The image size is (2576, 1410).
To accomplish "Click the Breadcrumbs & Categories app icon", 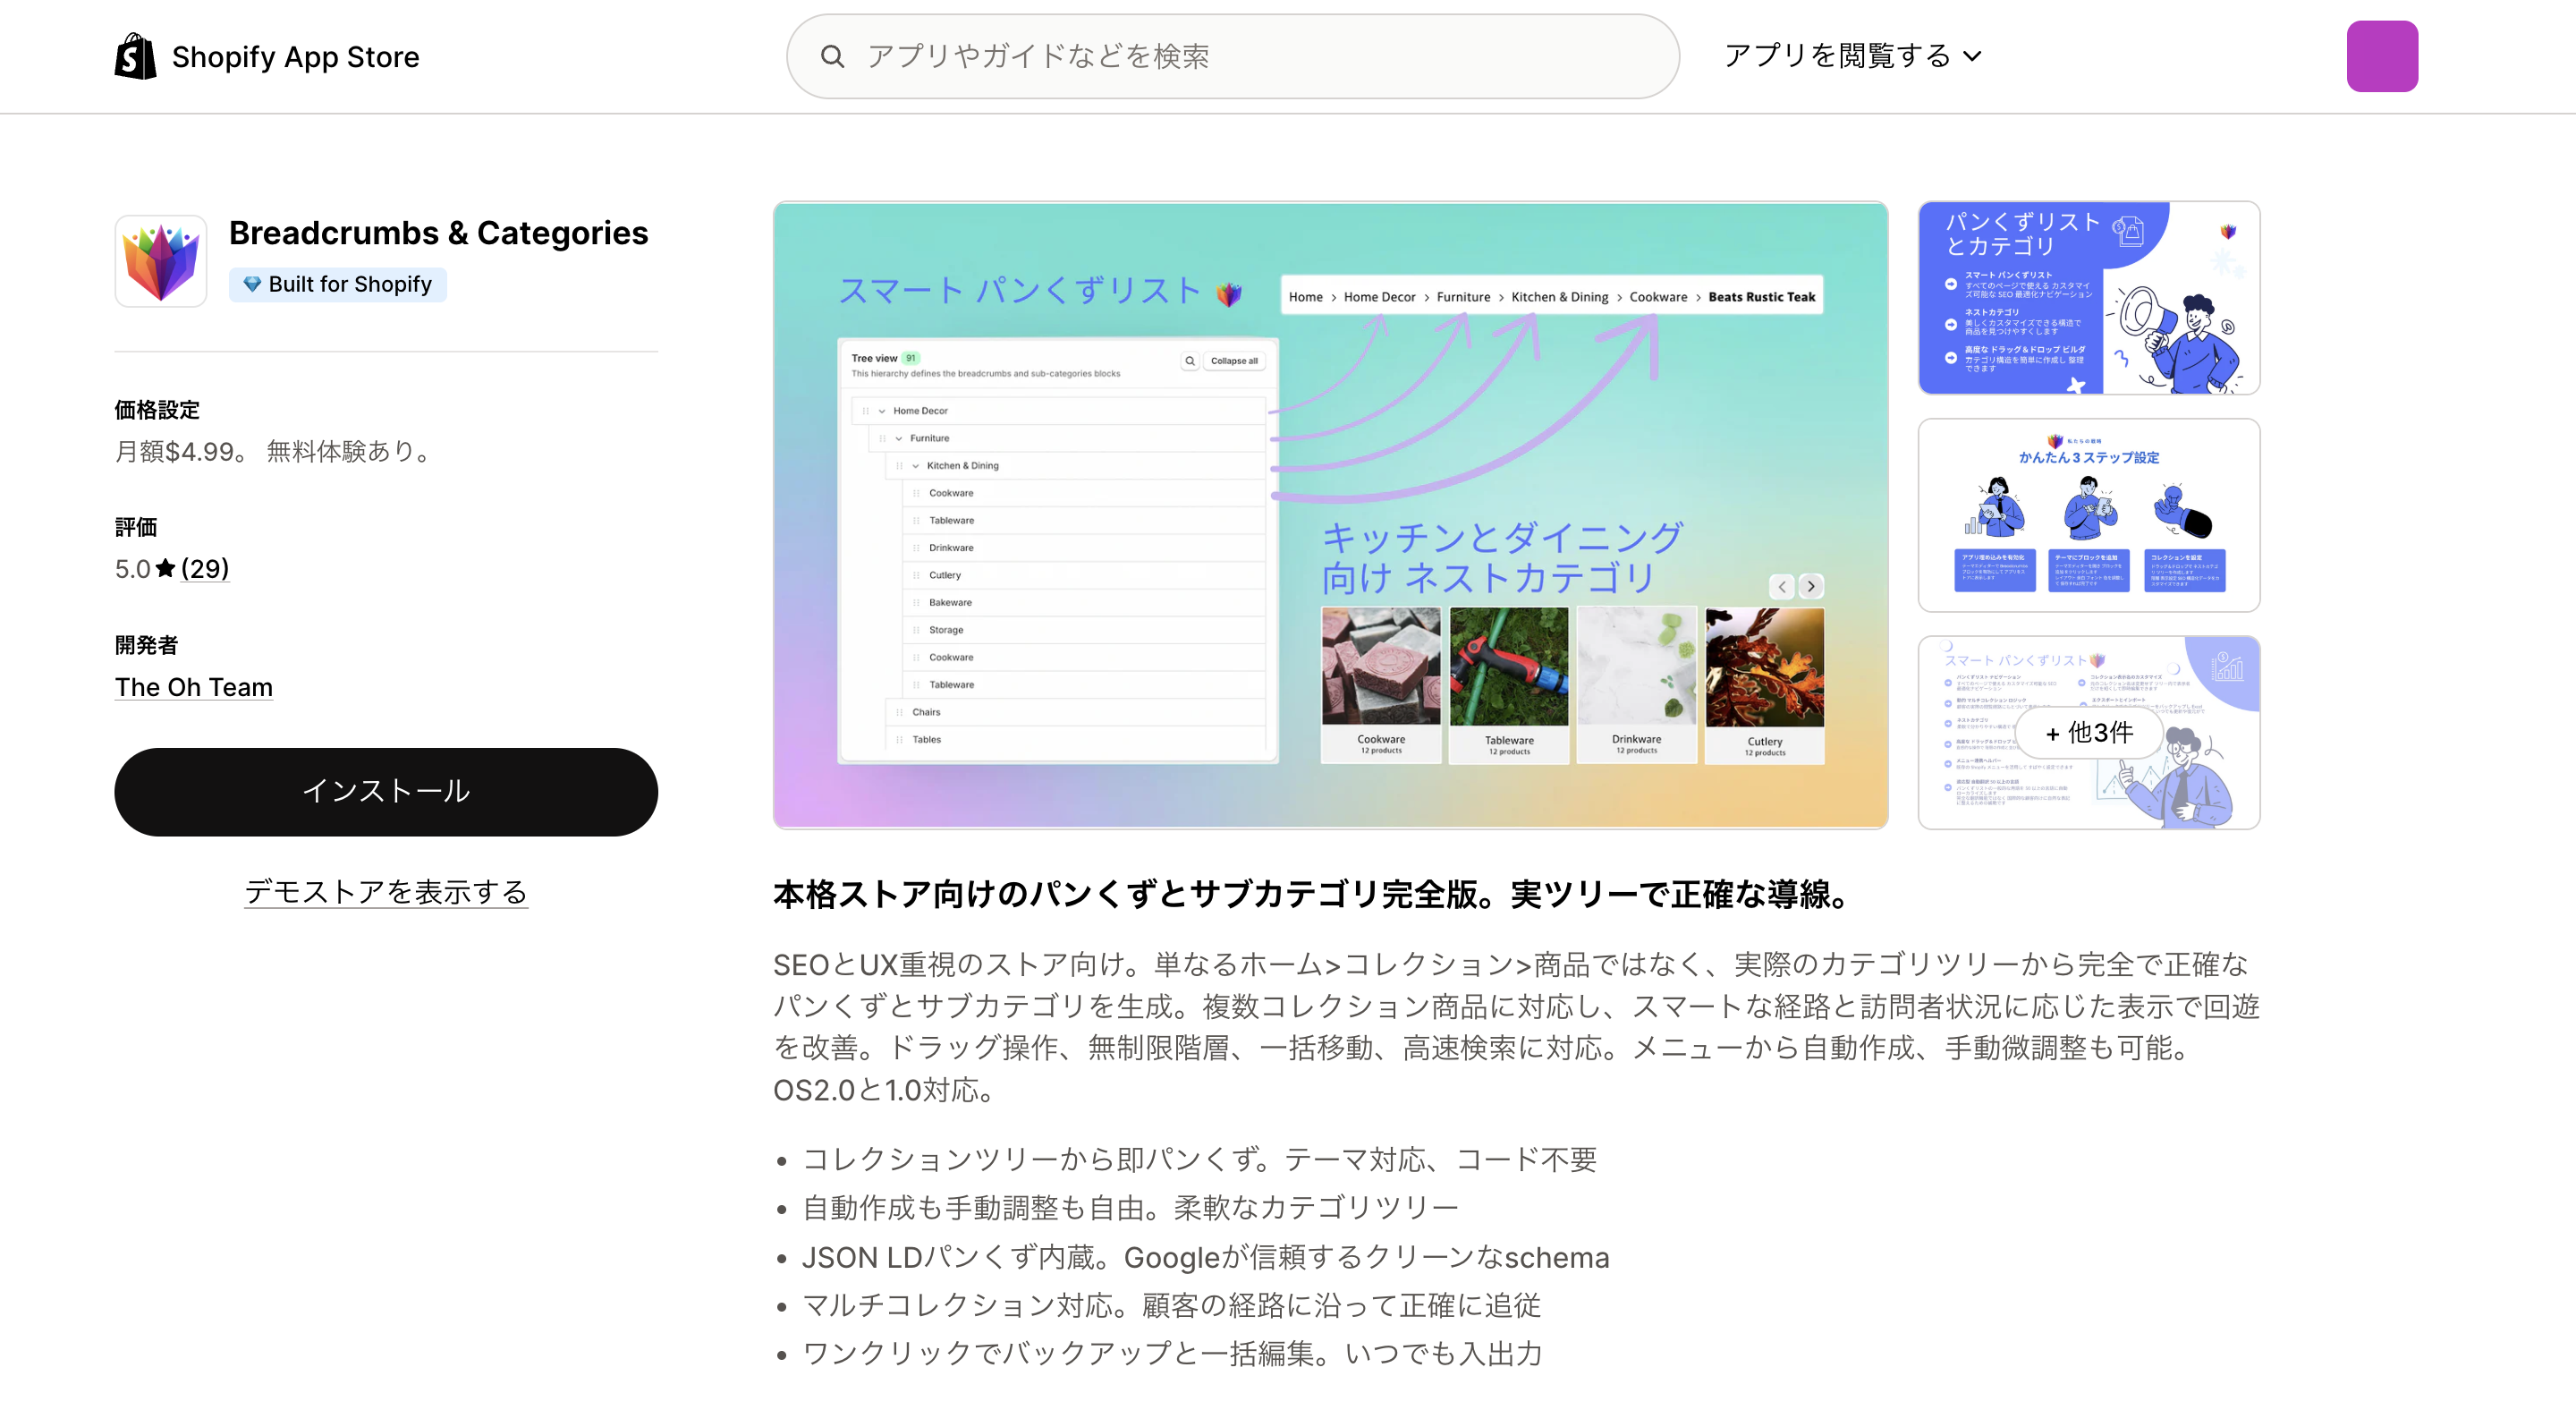I will (161, 261).
